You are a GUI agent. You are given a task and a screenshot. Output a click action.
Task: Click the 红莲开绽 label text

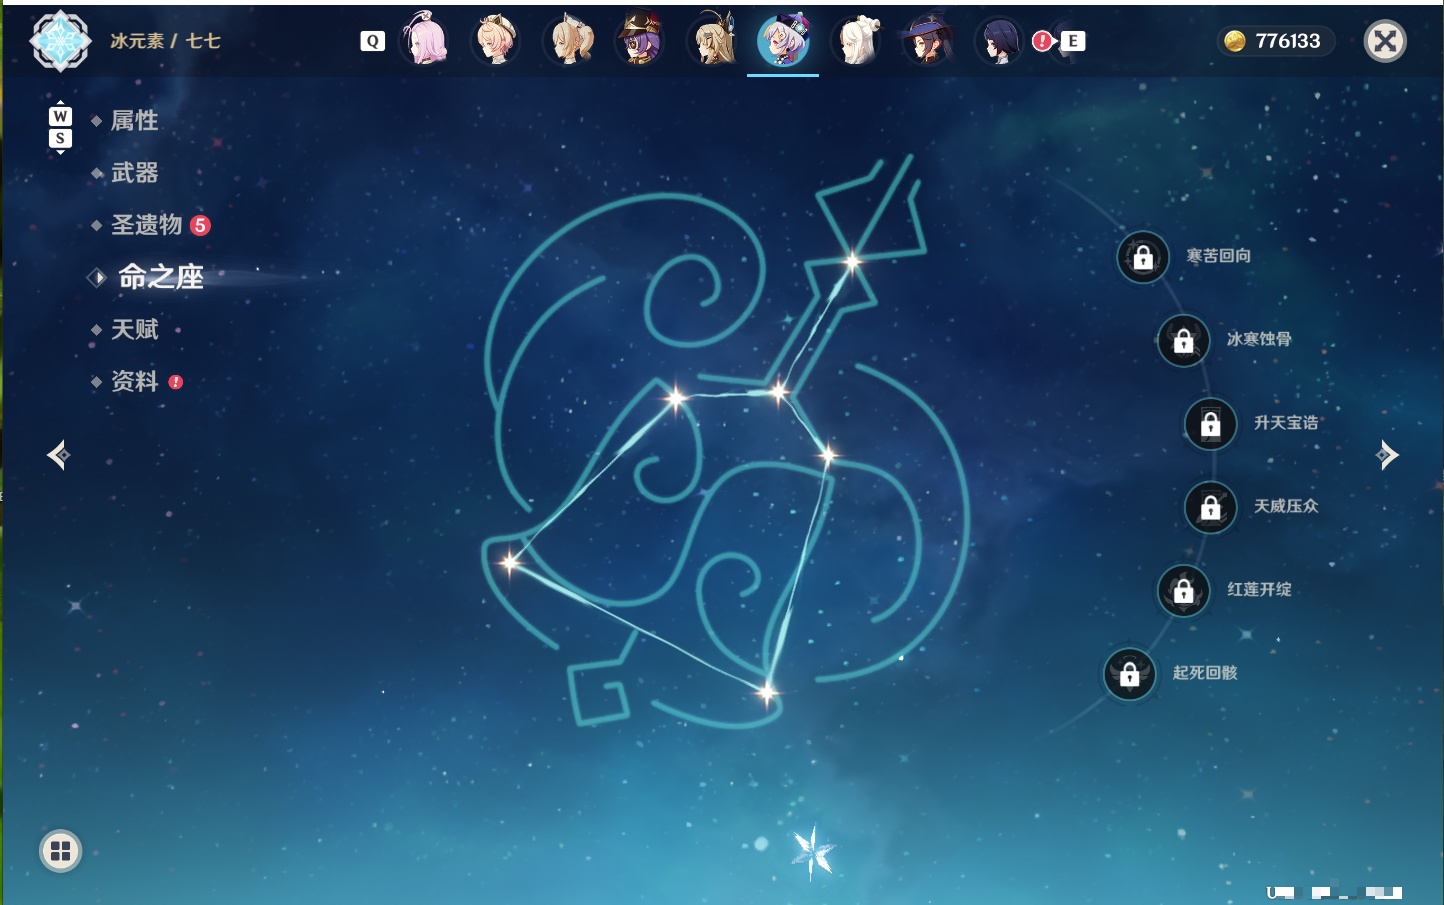(x=1259, y=589)
